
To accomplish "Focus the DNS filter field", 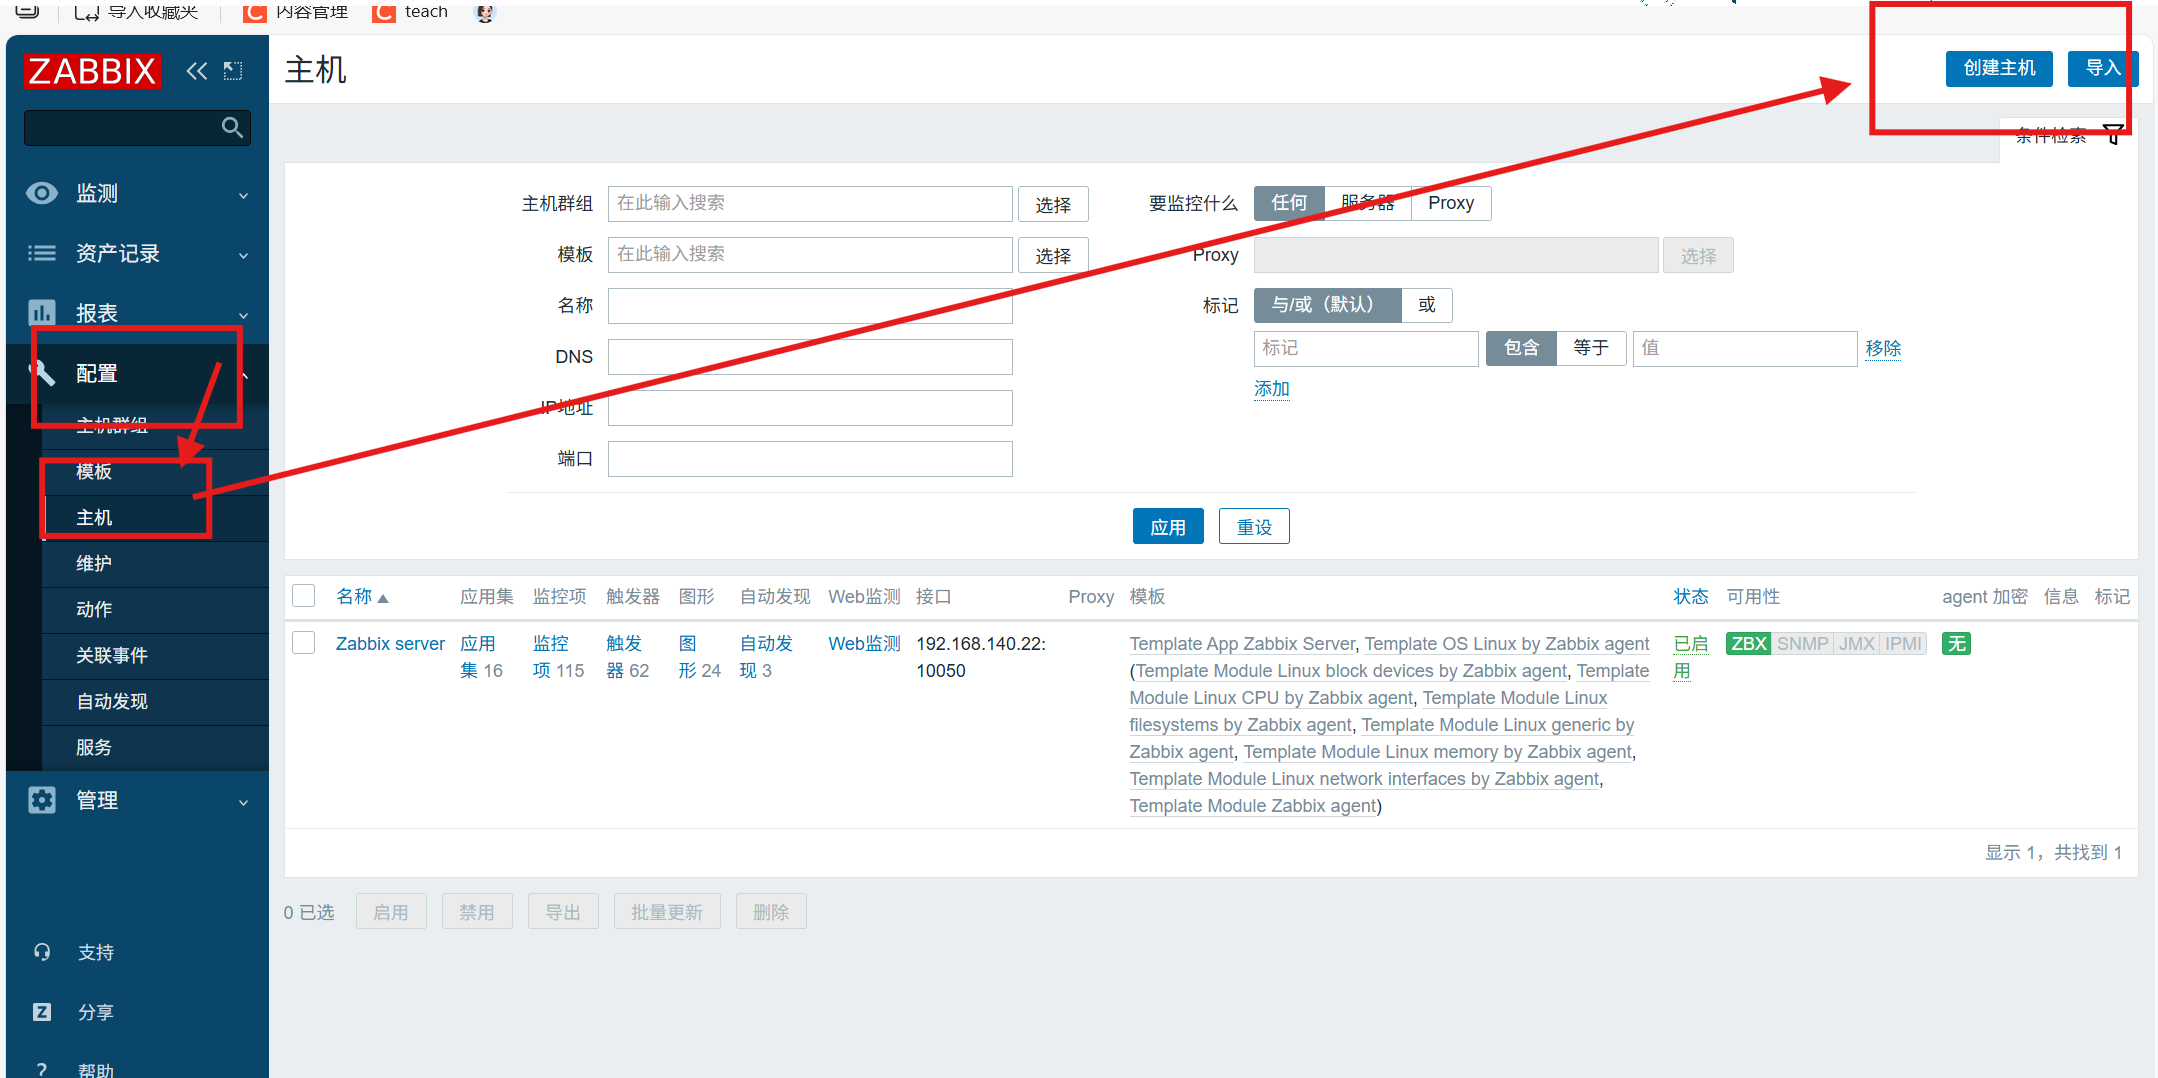I will coord(810,357).
